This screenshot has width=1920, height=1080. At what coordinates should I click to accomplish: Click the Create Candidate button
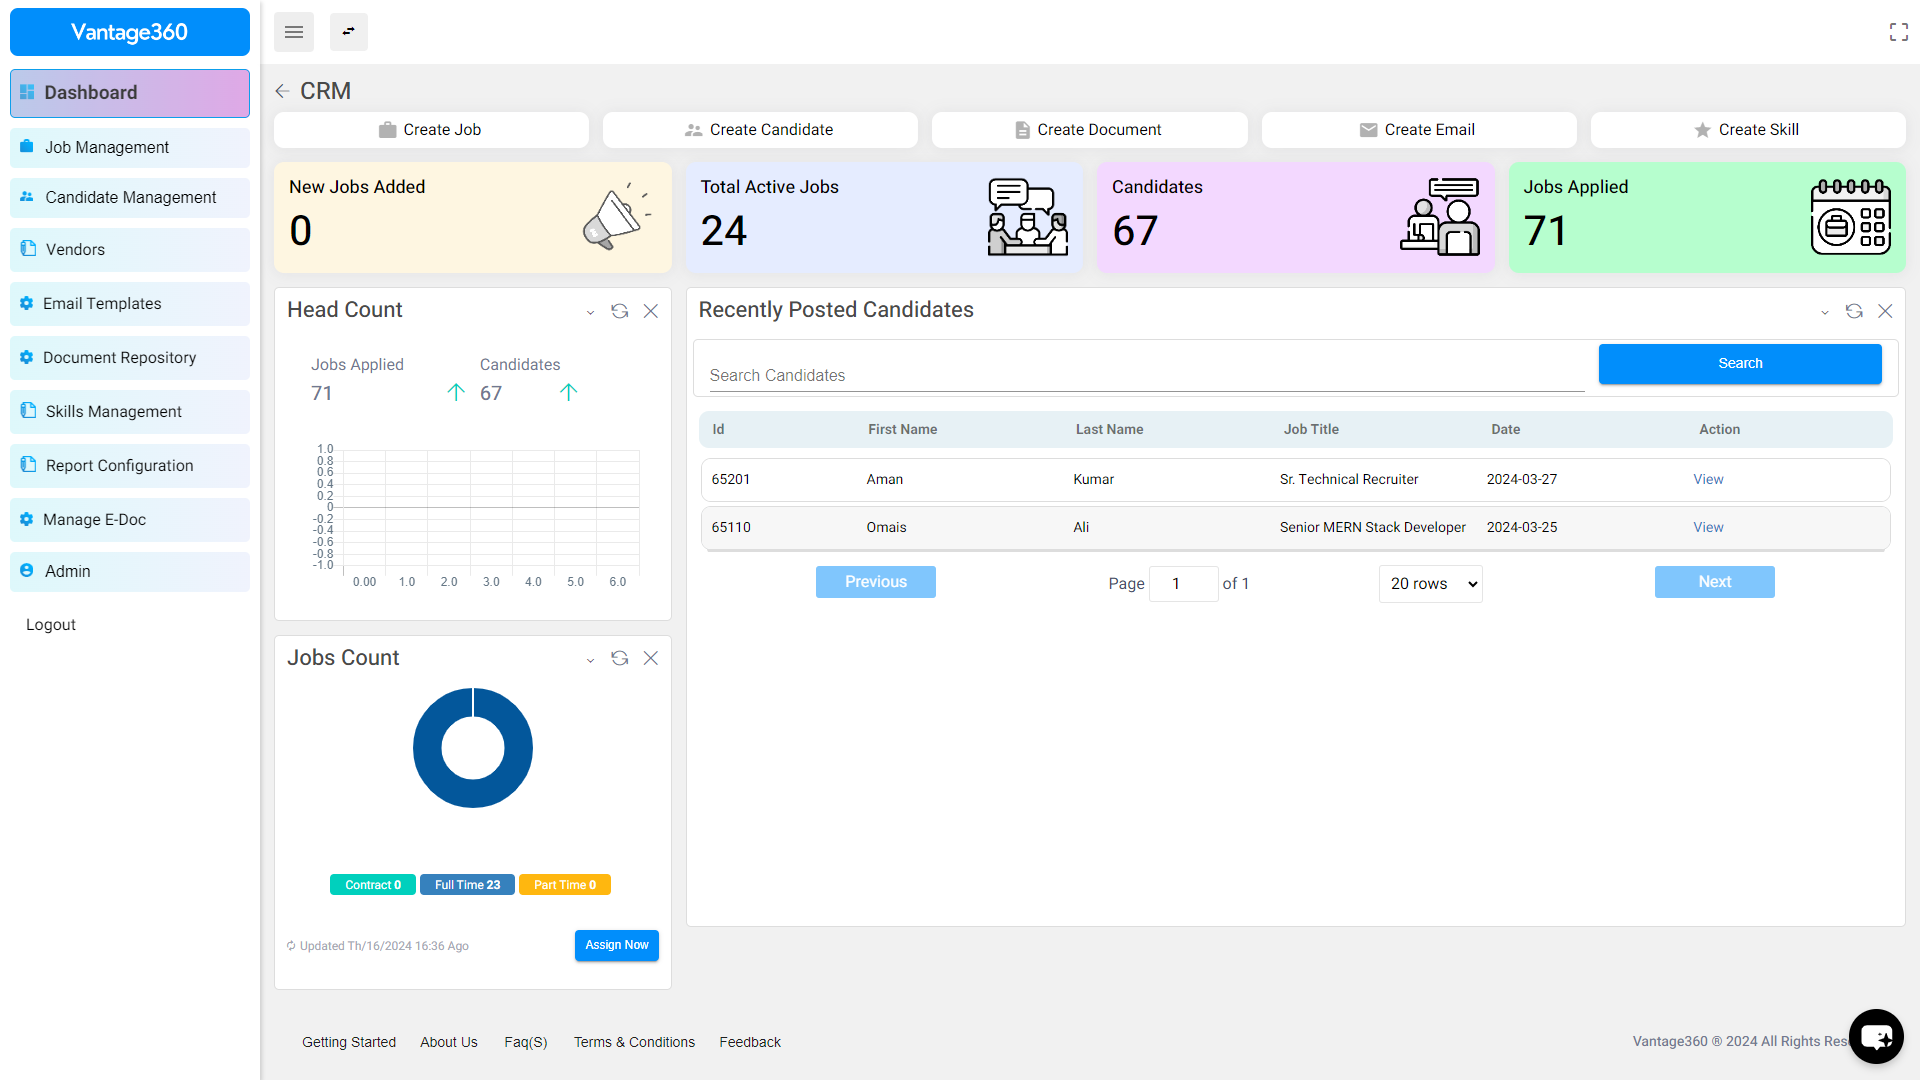(x=759, y=130)
